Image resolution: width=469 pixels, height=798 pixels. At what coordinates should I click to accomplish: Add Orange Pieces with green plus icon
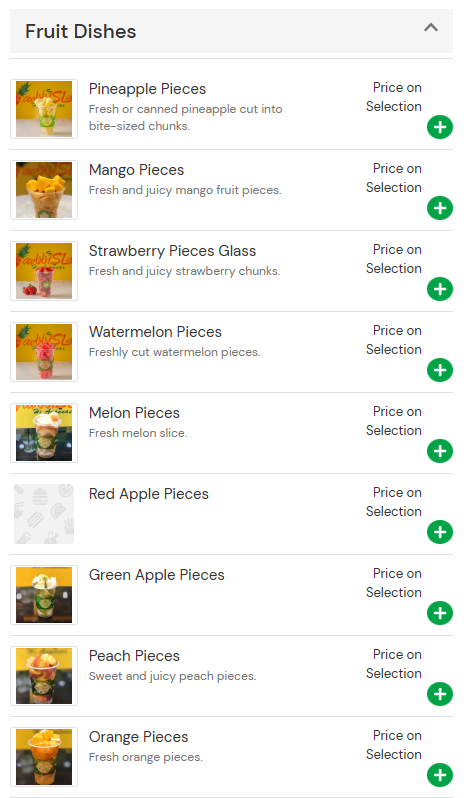439,775
